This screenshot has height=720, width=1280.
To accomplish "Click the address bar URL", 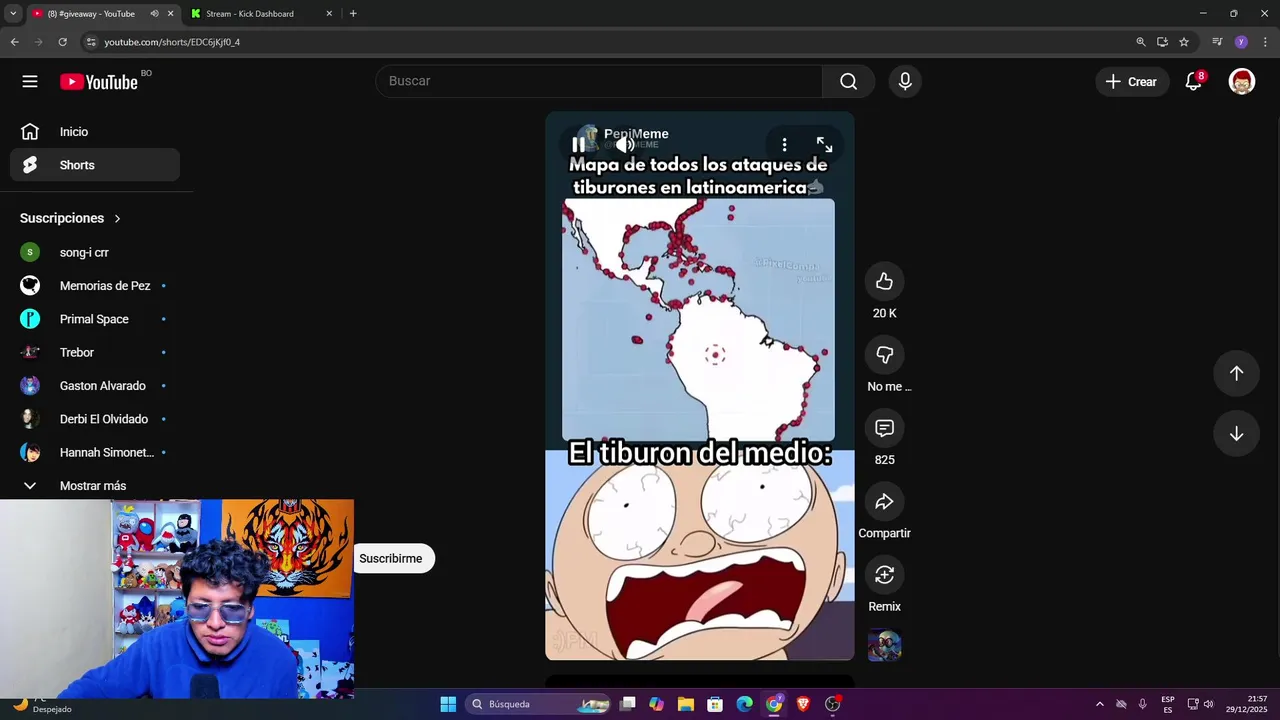I will pos(172,42).
